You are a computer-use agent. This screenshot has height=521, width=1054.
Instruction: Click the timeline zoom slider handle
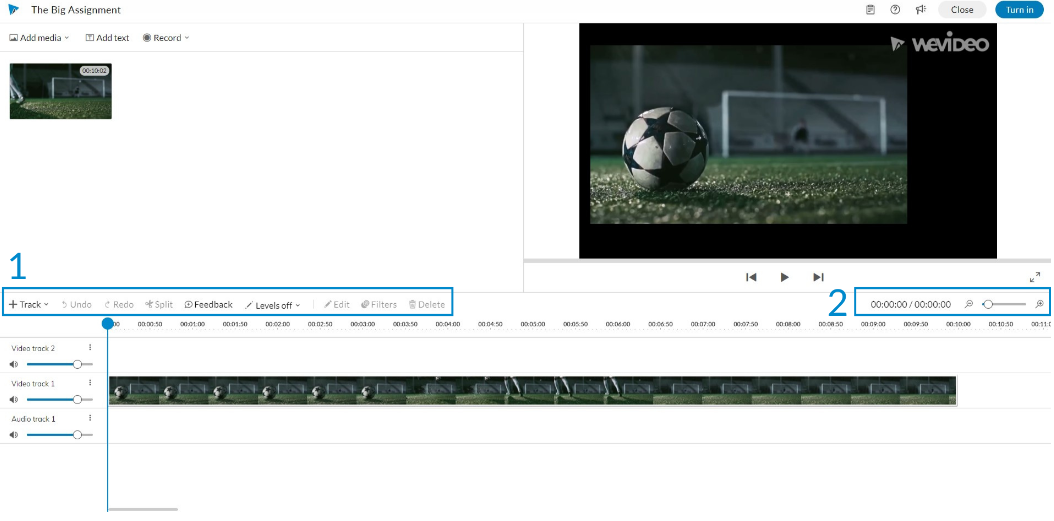[x=987, y=305]
